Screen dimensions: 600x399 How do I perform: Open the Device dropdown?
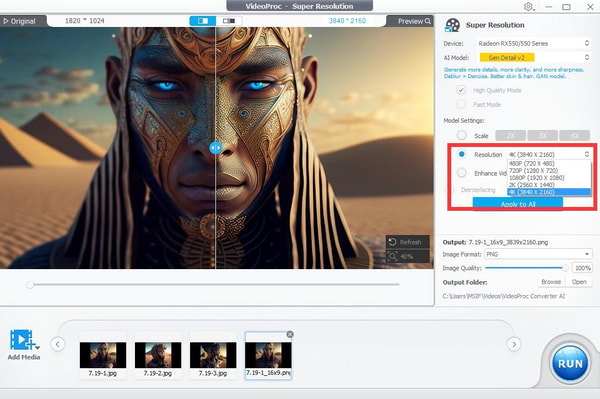[x=533, y=43]
